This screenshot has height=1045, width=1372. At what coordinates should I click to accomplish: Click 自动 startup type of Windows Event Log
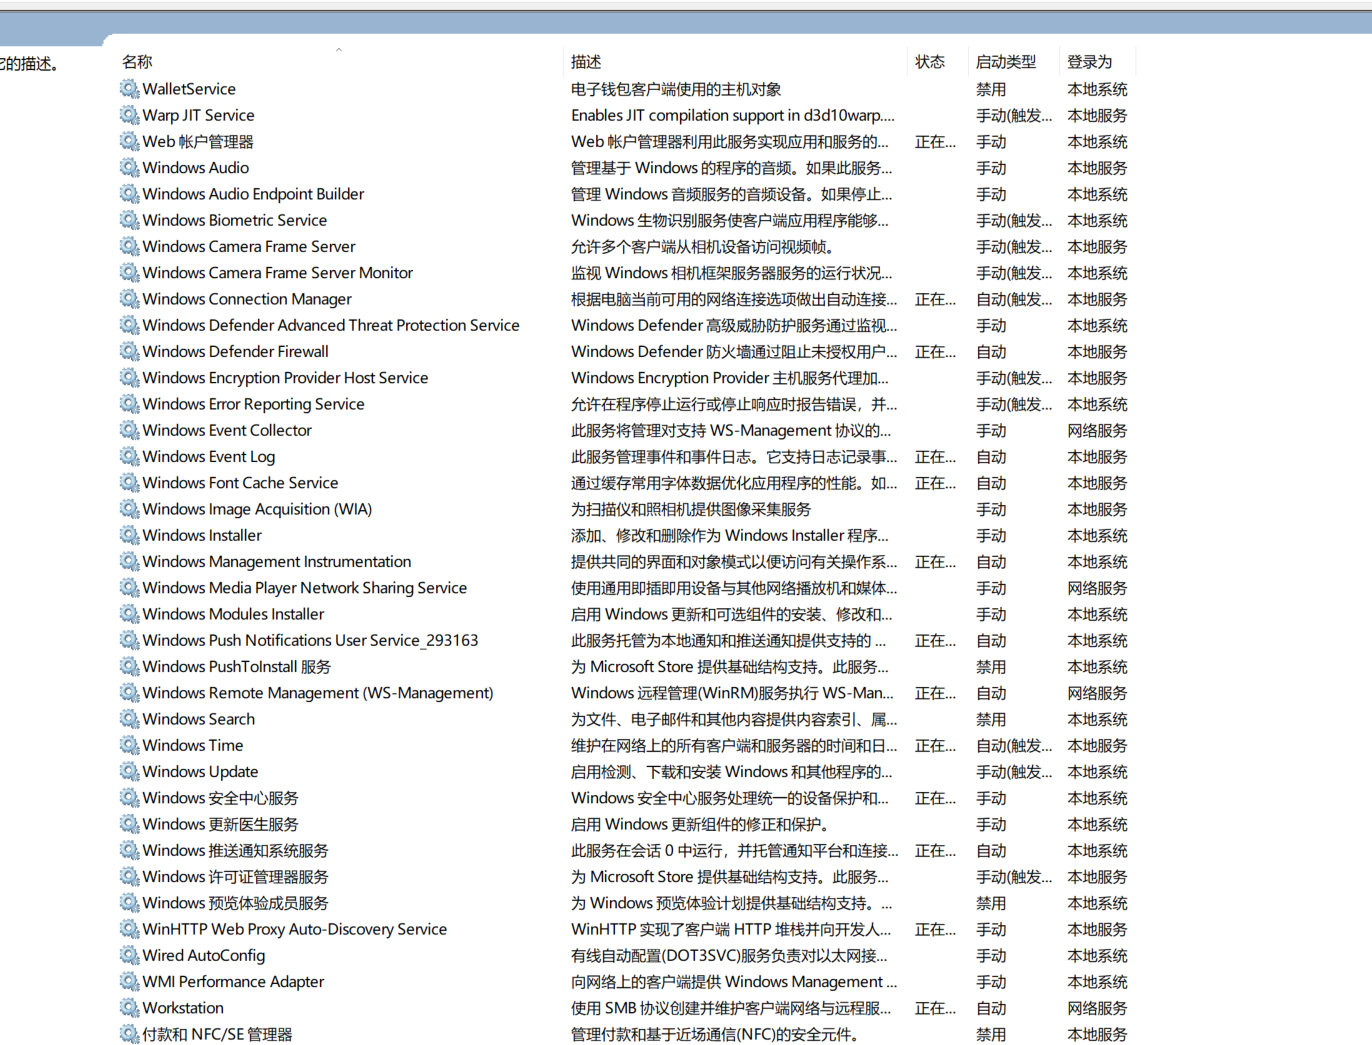coord(991,457)
